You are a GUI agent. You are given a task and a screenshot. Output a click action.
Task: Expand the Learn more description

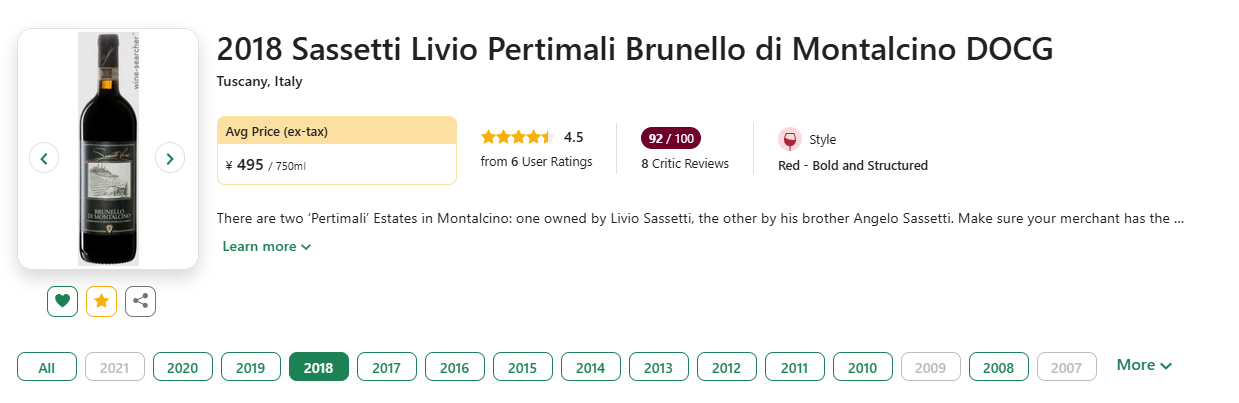click(266, 246)
